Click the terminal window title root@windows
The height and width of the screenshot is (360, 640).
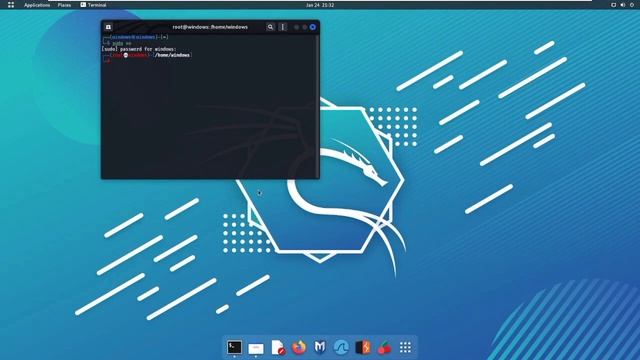210,27
